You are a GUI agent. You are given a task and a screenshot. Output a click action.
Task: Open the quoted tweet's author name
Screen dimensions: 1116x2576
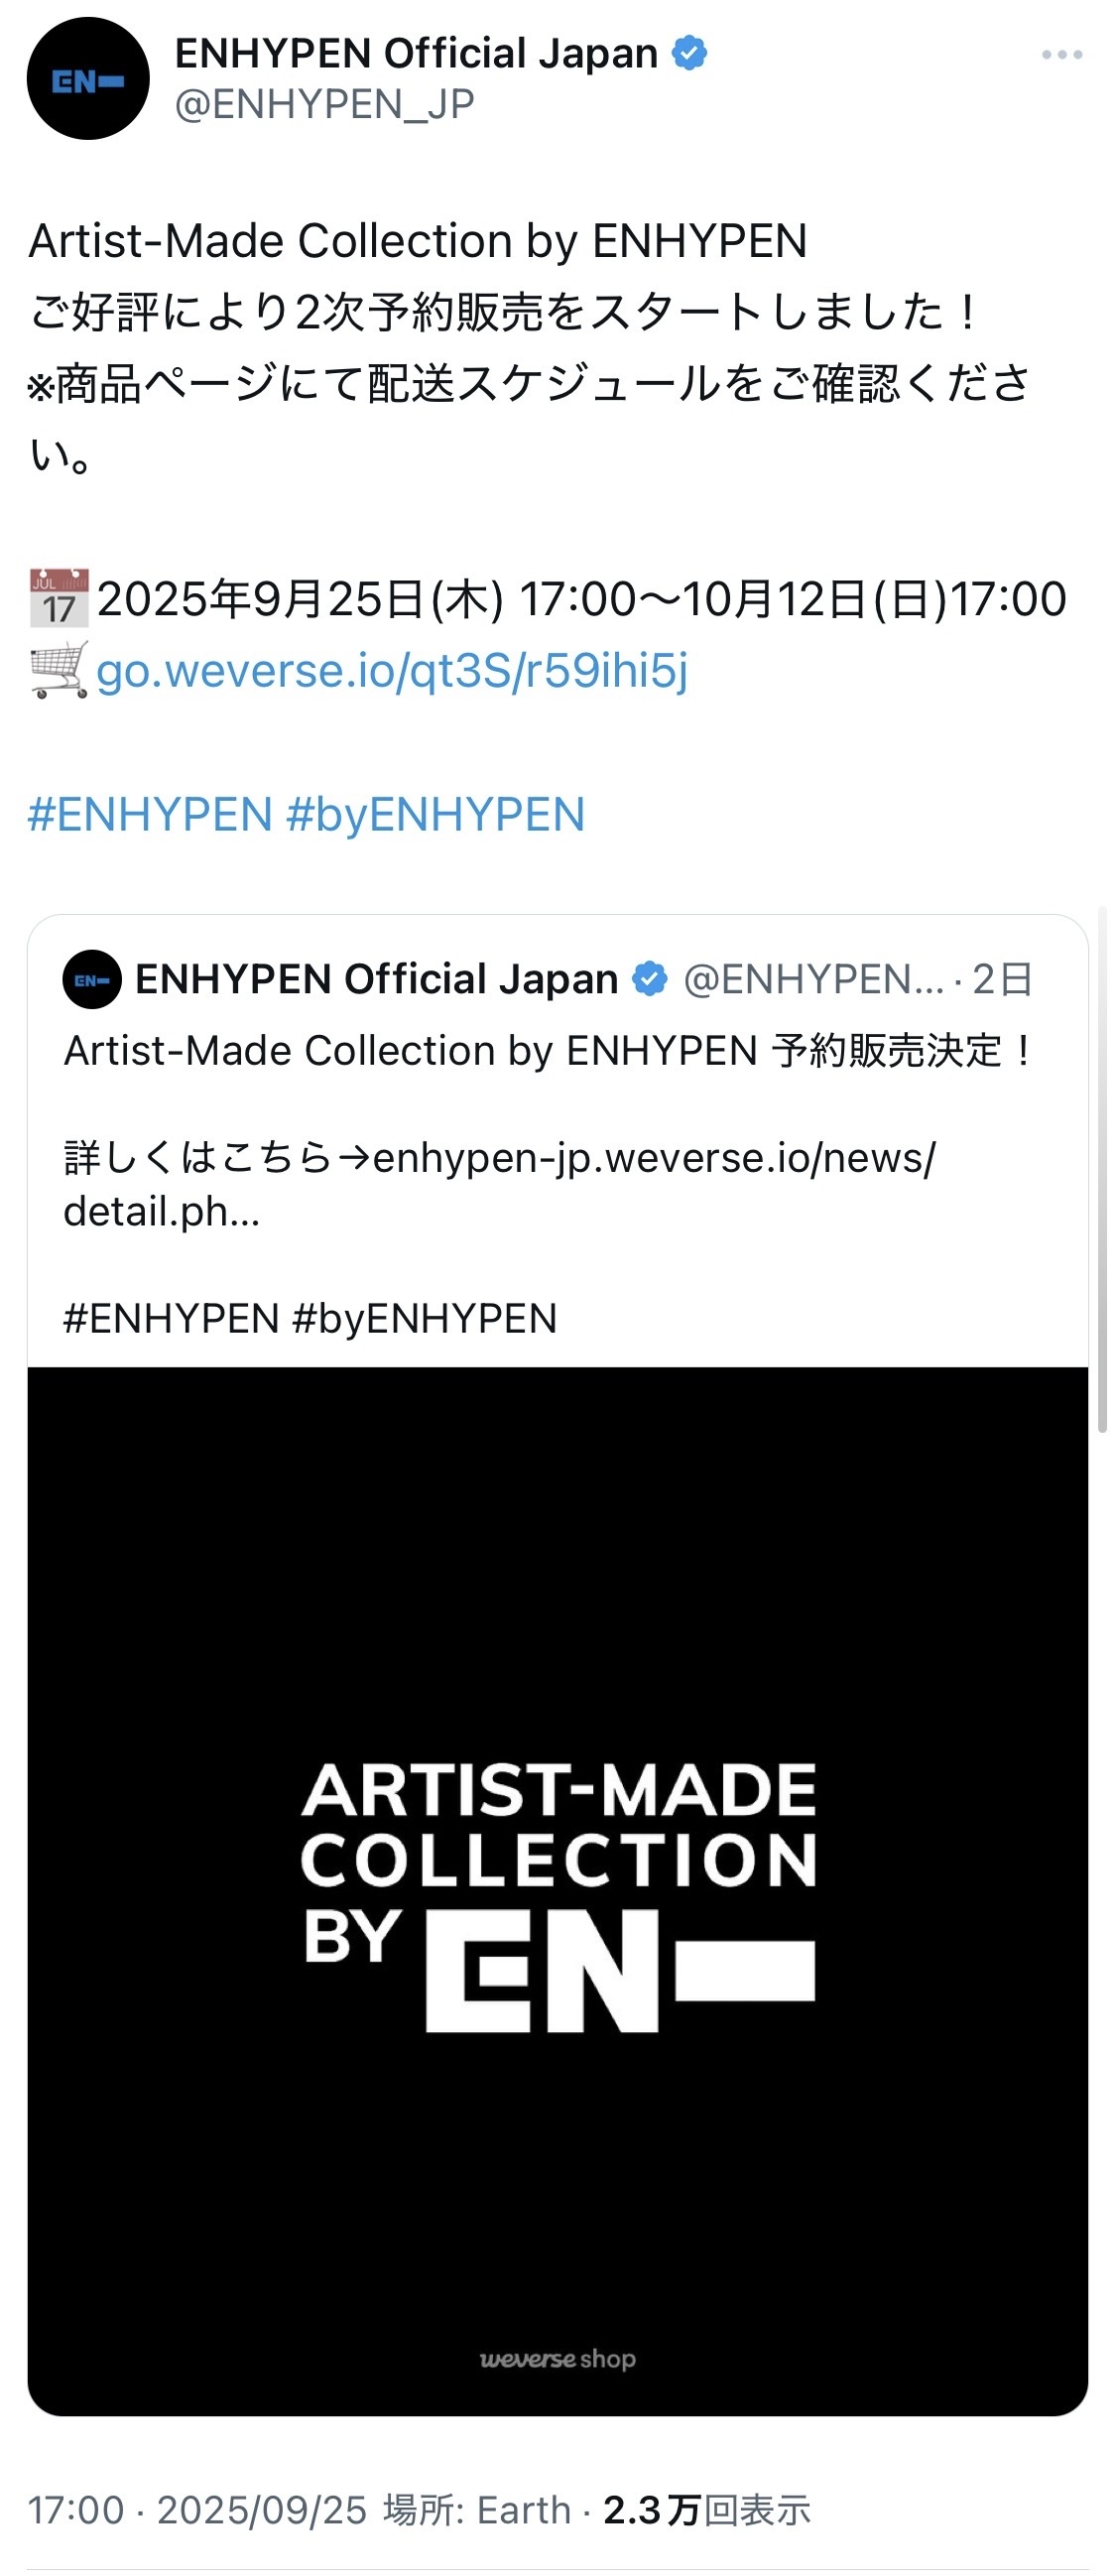376,979
